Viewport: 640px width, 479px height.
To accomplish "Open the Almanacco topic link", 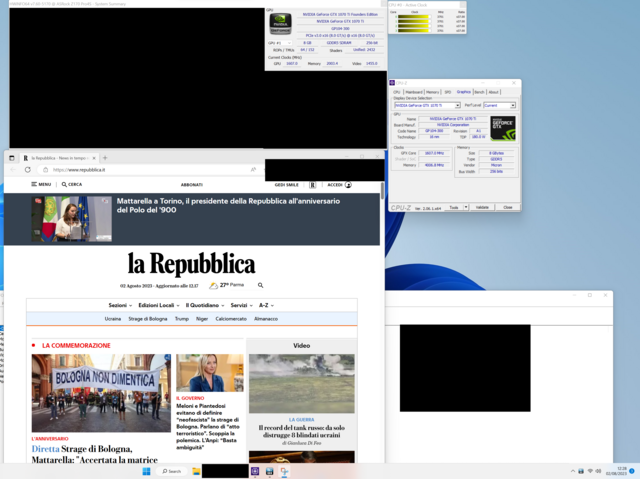I will (266, 319).
